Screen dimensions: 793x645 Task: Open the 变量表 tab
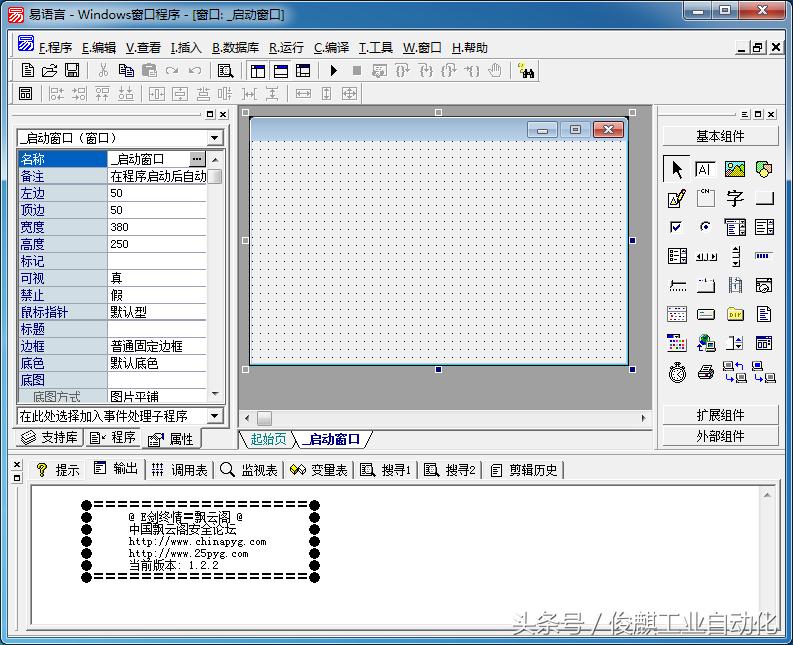point(318,470)
